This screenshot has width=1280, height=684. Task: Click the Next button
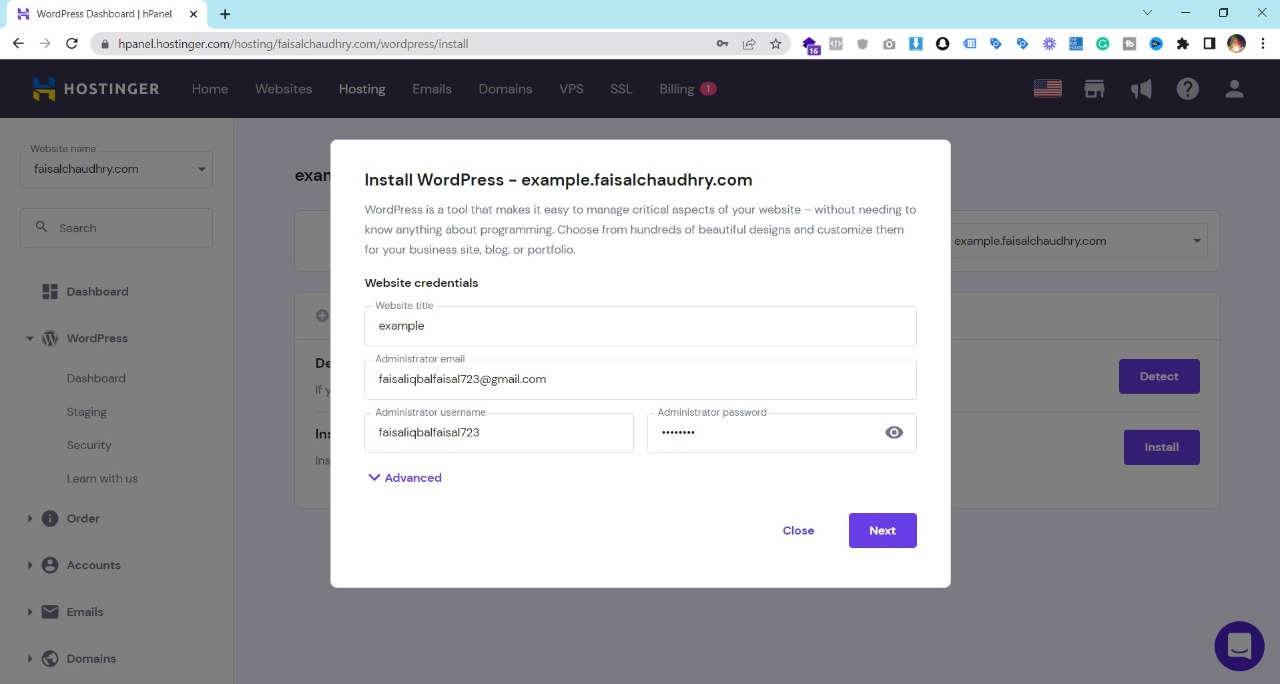(x=882, y=530)
